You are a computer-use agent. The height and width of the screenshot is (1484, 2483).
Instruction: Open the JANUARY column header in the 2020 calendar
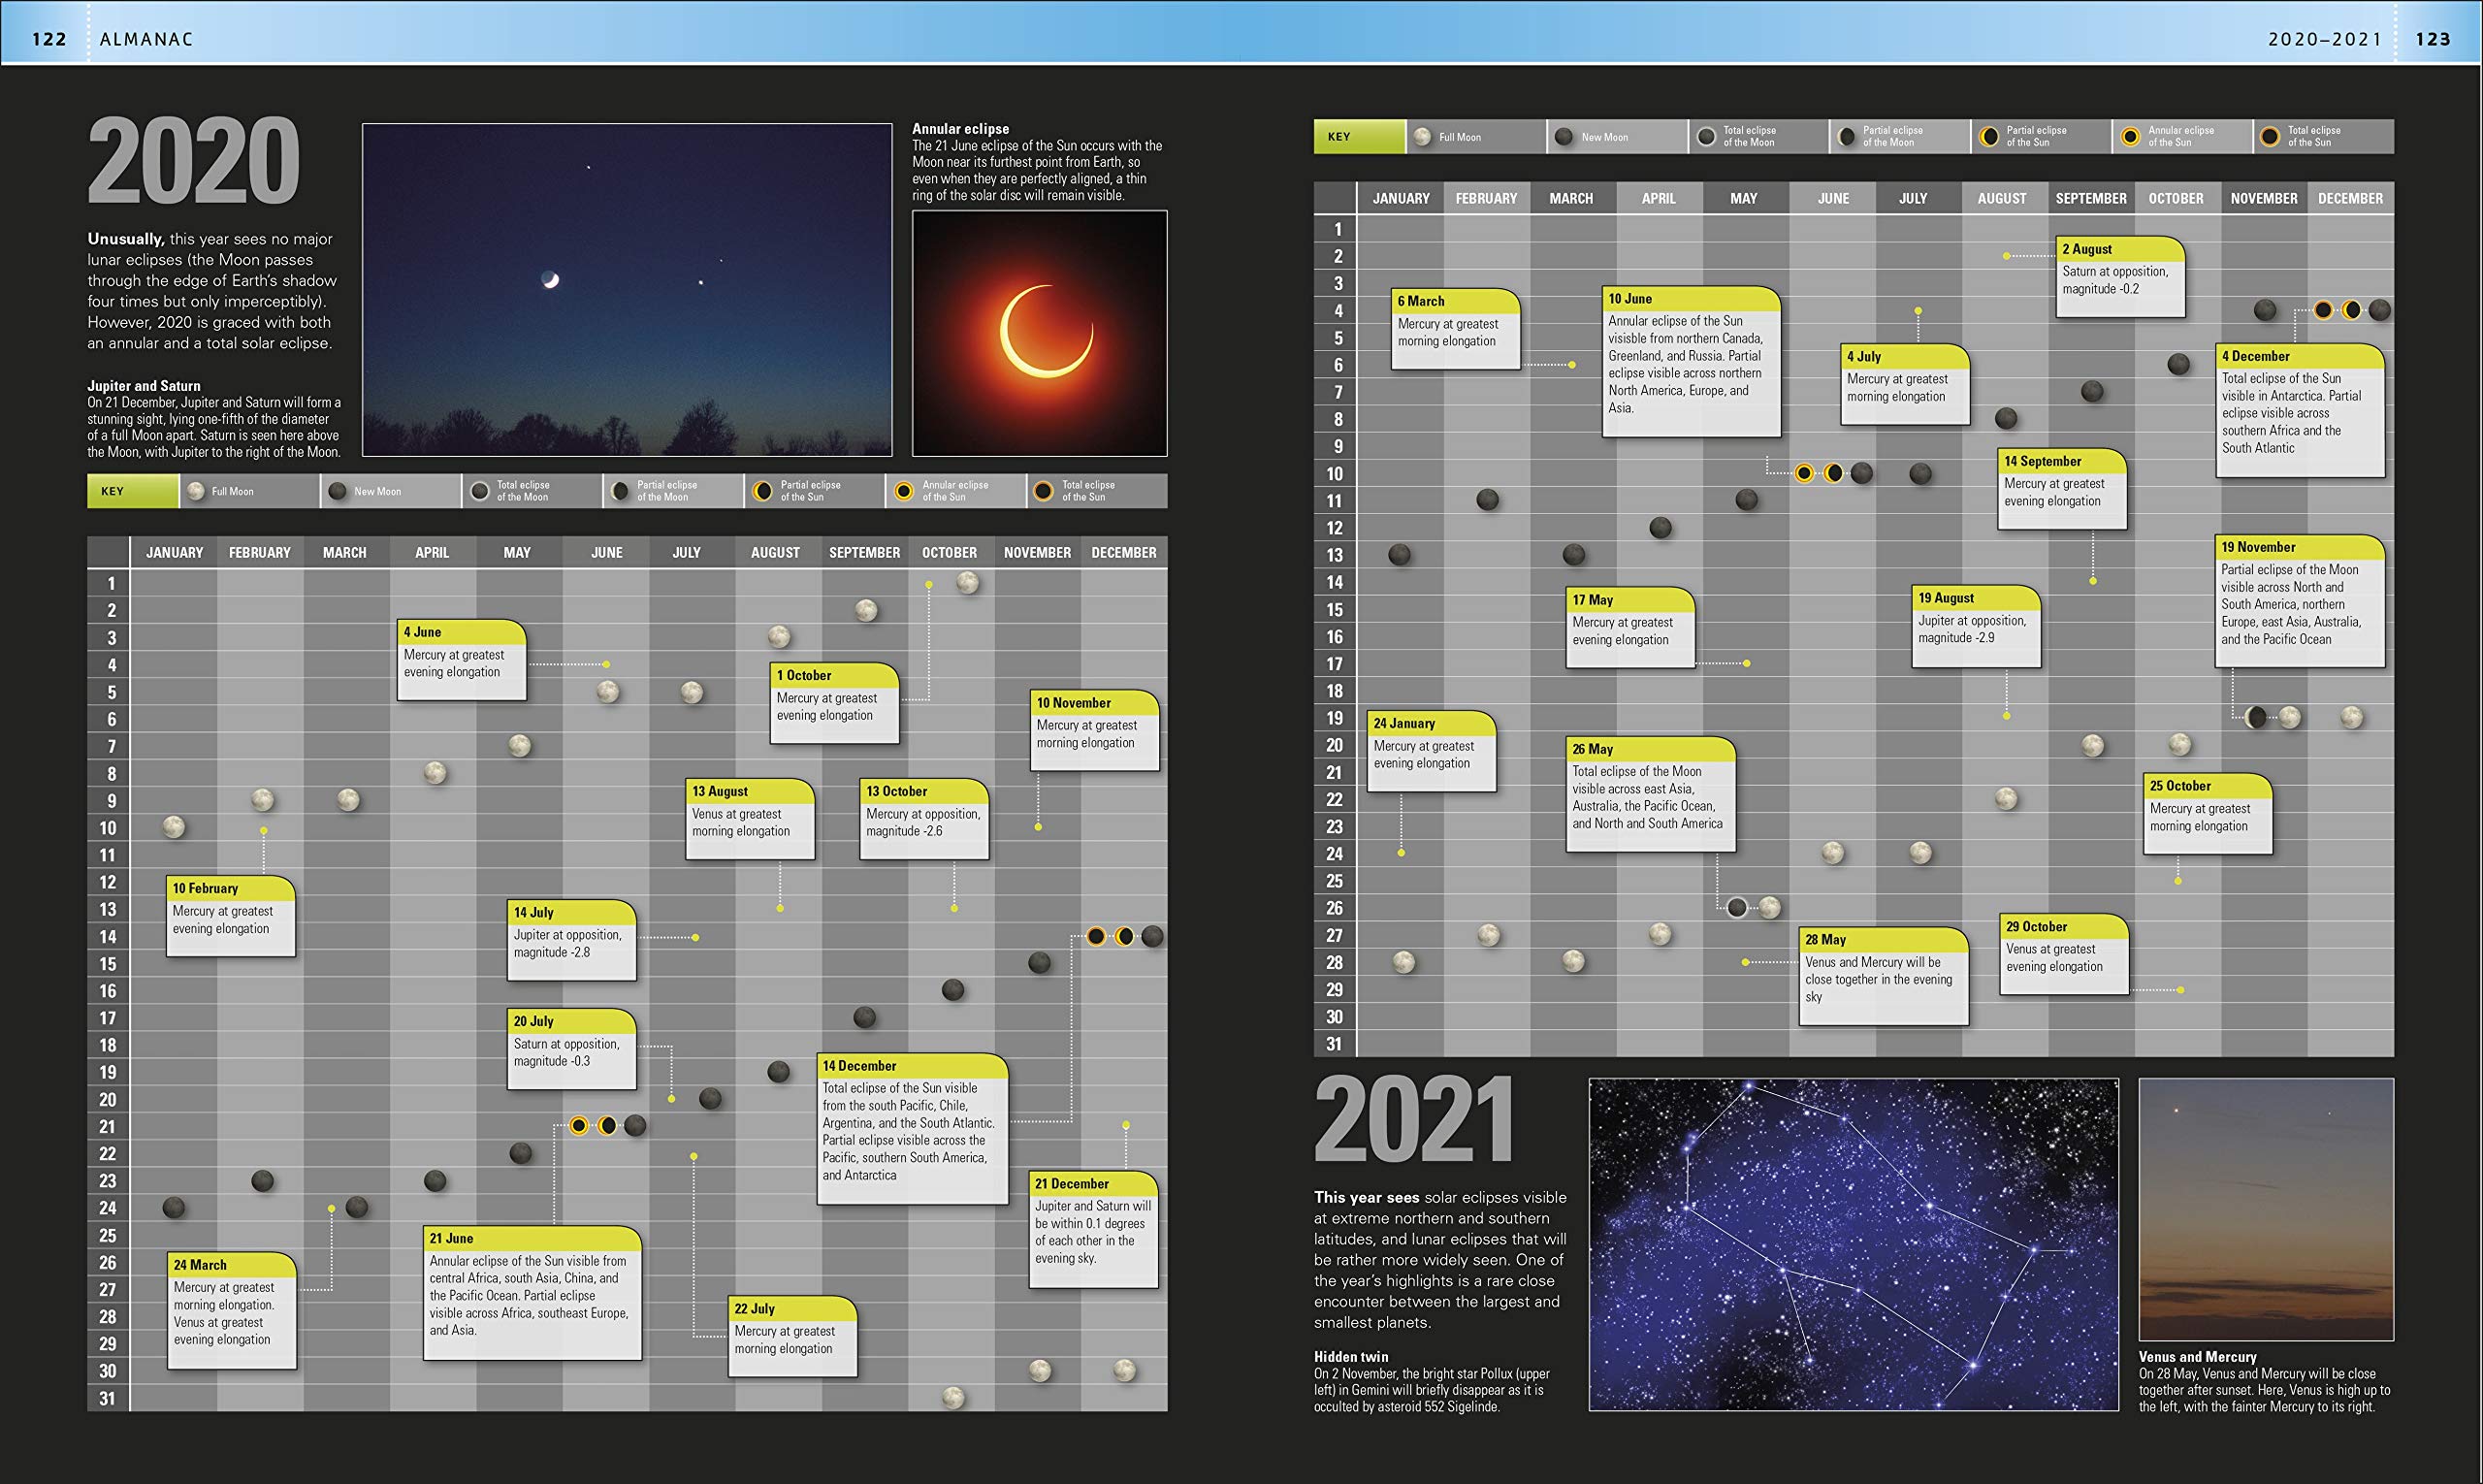point(175,553)
